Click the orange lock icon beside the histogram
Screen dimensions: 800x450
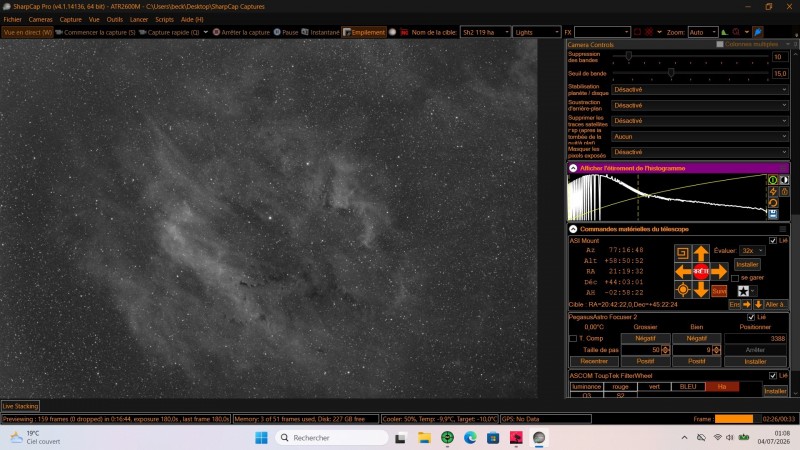[x=784, y=191]
